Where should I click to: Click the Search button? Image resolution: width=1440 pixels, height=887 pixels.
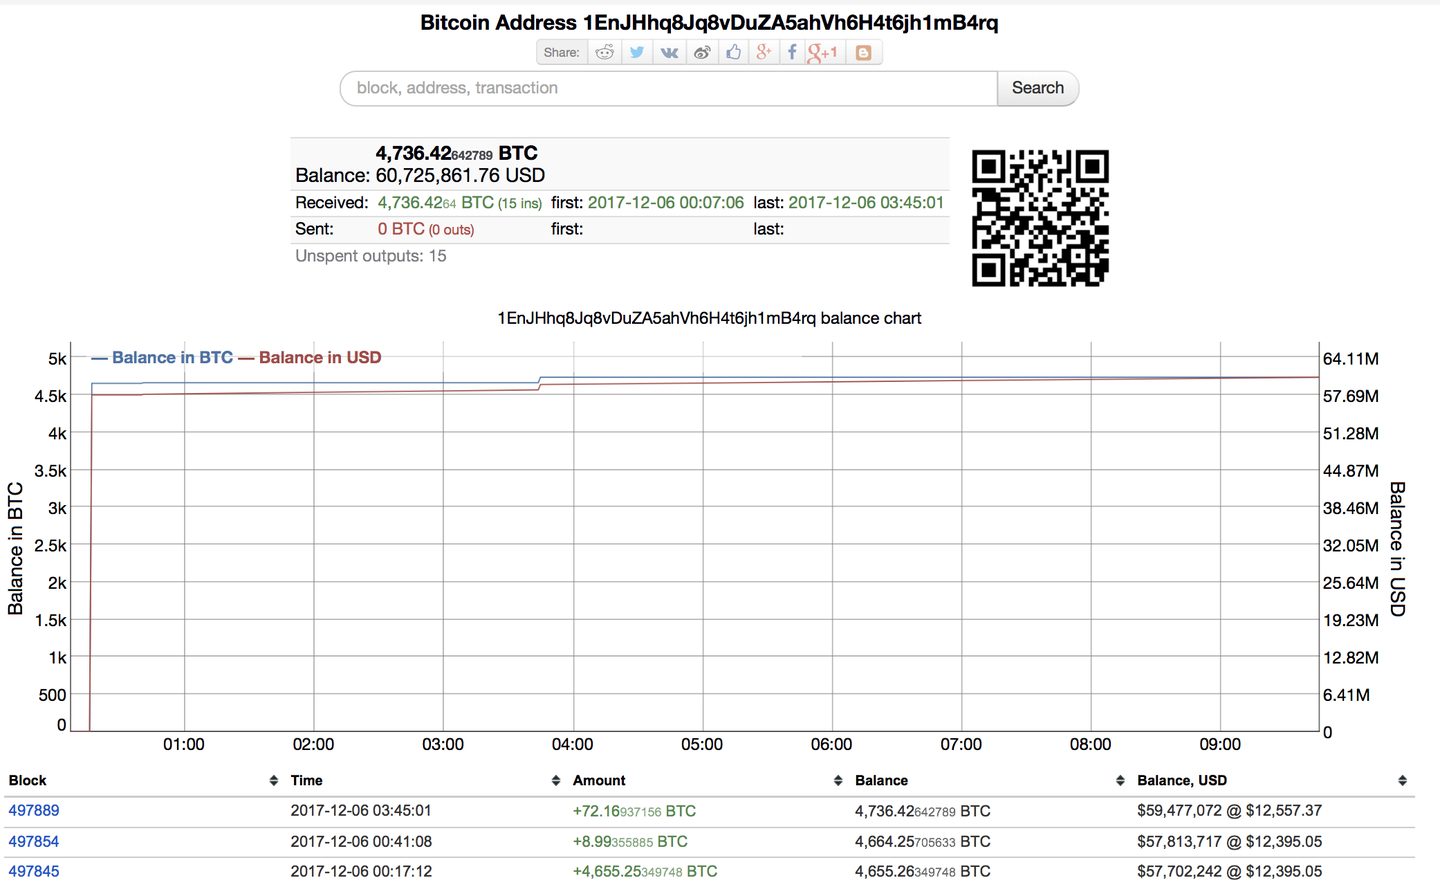click(x=1038, y=88)
